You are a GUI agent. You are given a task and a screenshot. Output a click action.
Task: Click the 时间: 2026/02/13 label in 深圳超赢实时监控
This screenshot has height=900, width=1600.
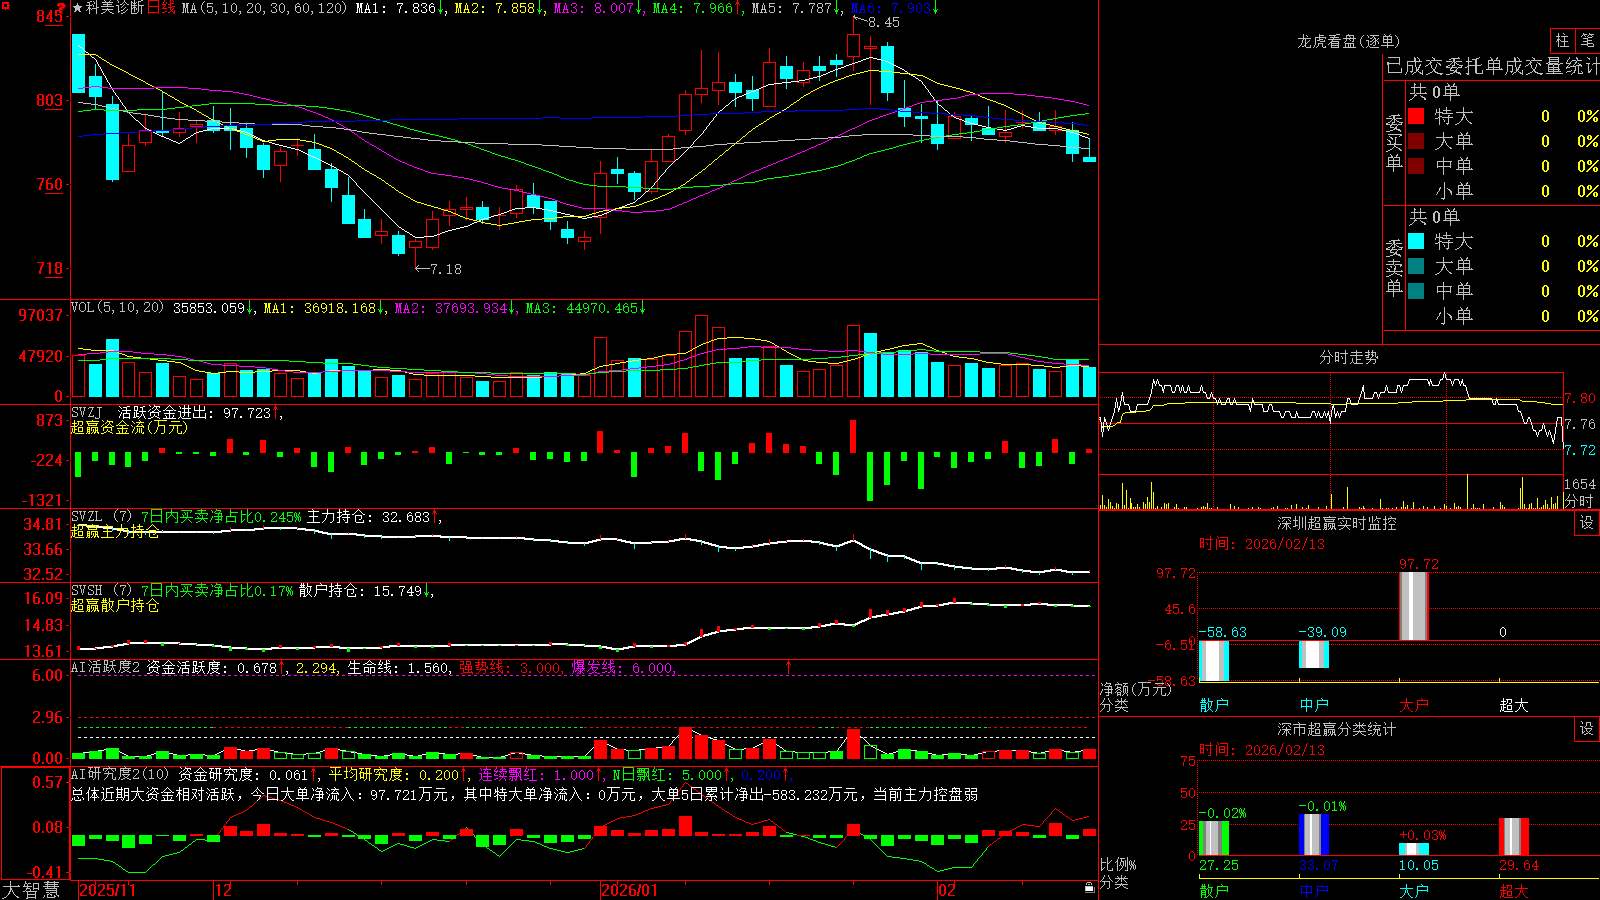coord(1262,544)
